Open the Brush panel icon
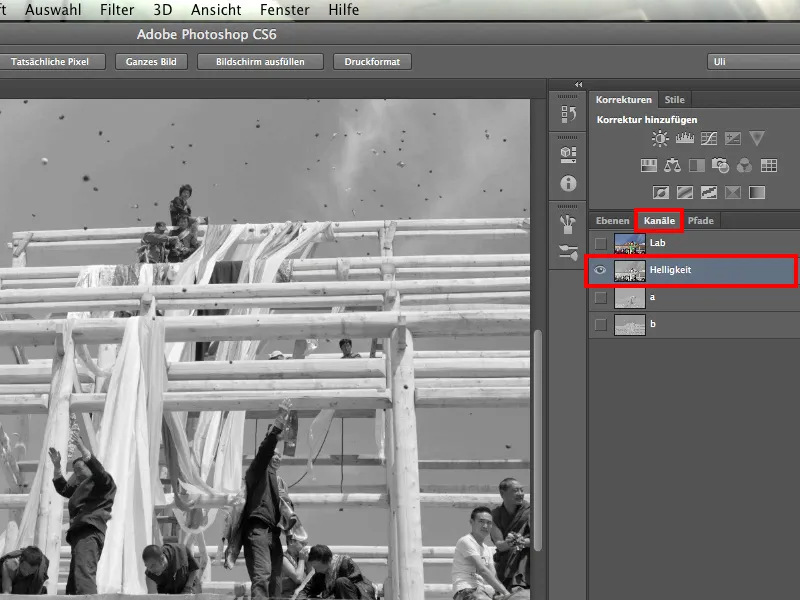 click(x=568, y=224)
